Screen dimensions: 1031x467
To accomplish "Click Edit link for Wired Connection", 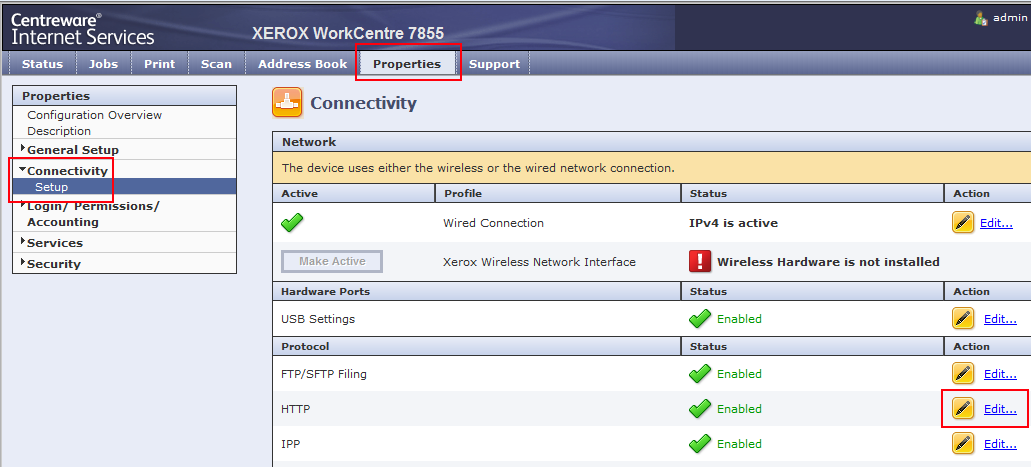I will point(996,223).
